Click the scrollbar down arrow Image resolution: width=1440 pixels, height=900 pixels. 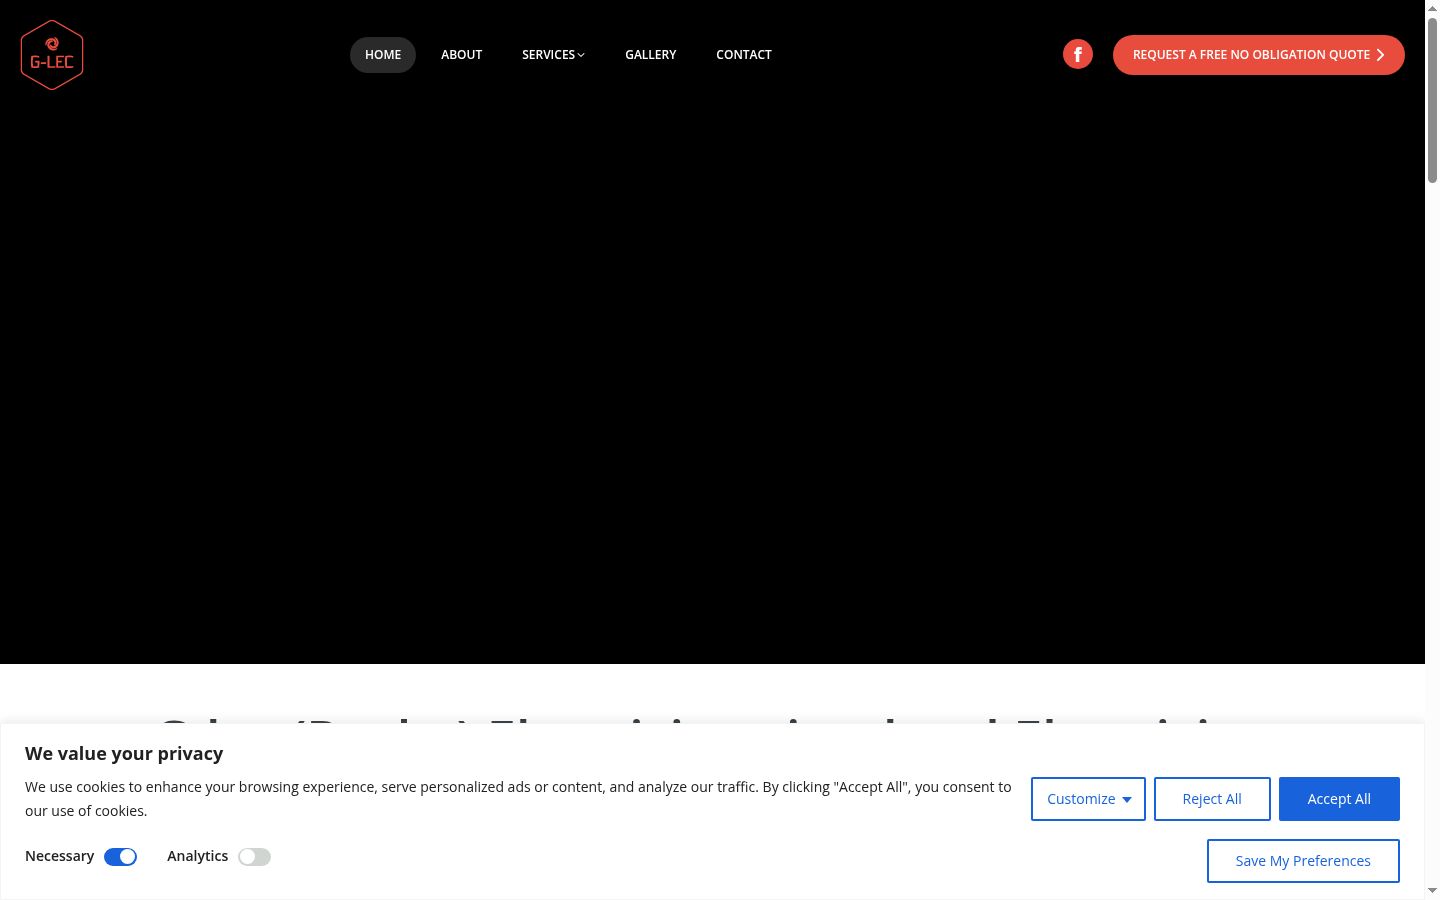point(1432,891)
